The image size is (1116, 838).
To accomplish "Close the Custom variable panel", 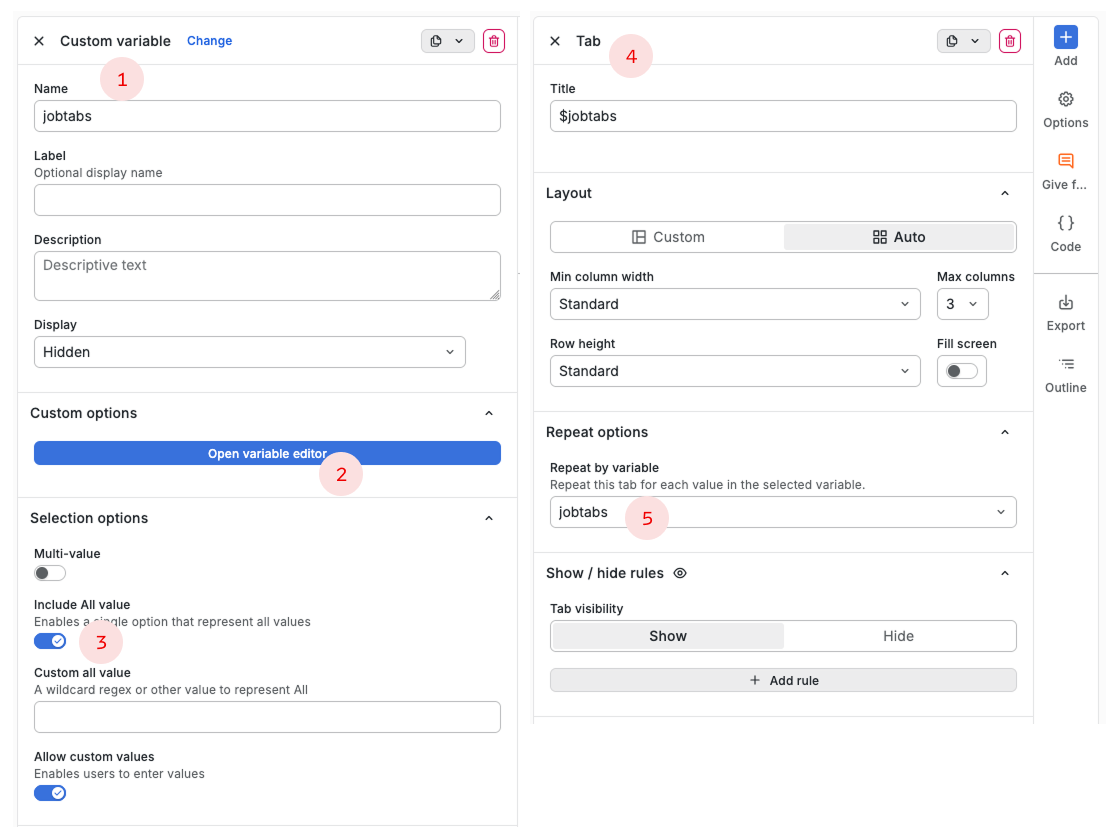I will tap(39, 41).
